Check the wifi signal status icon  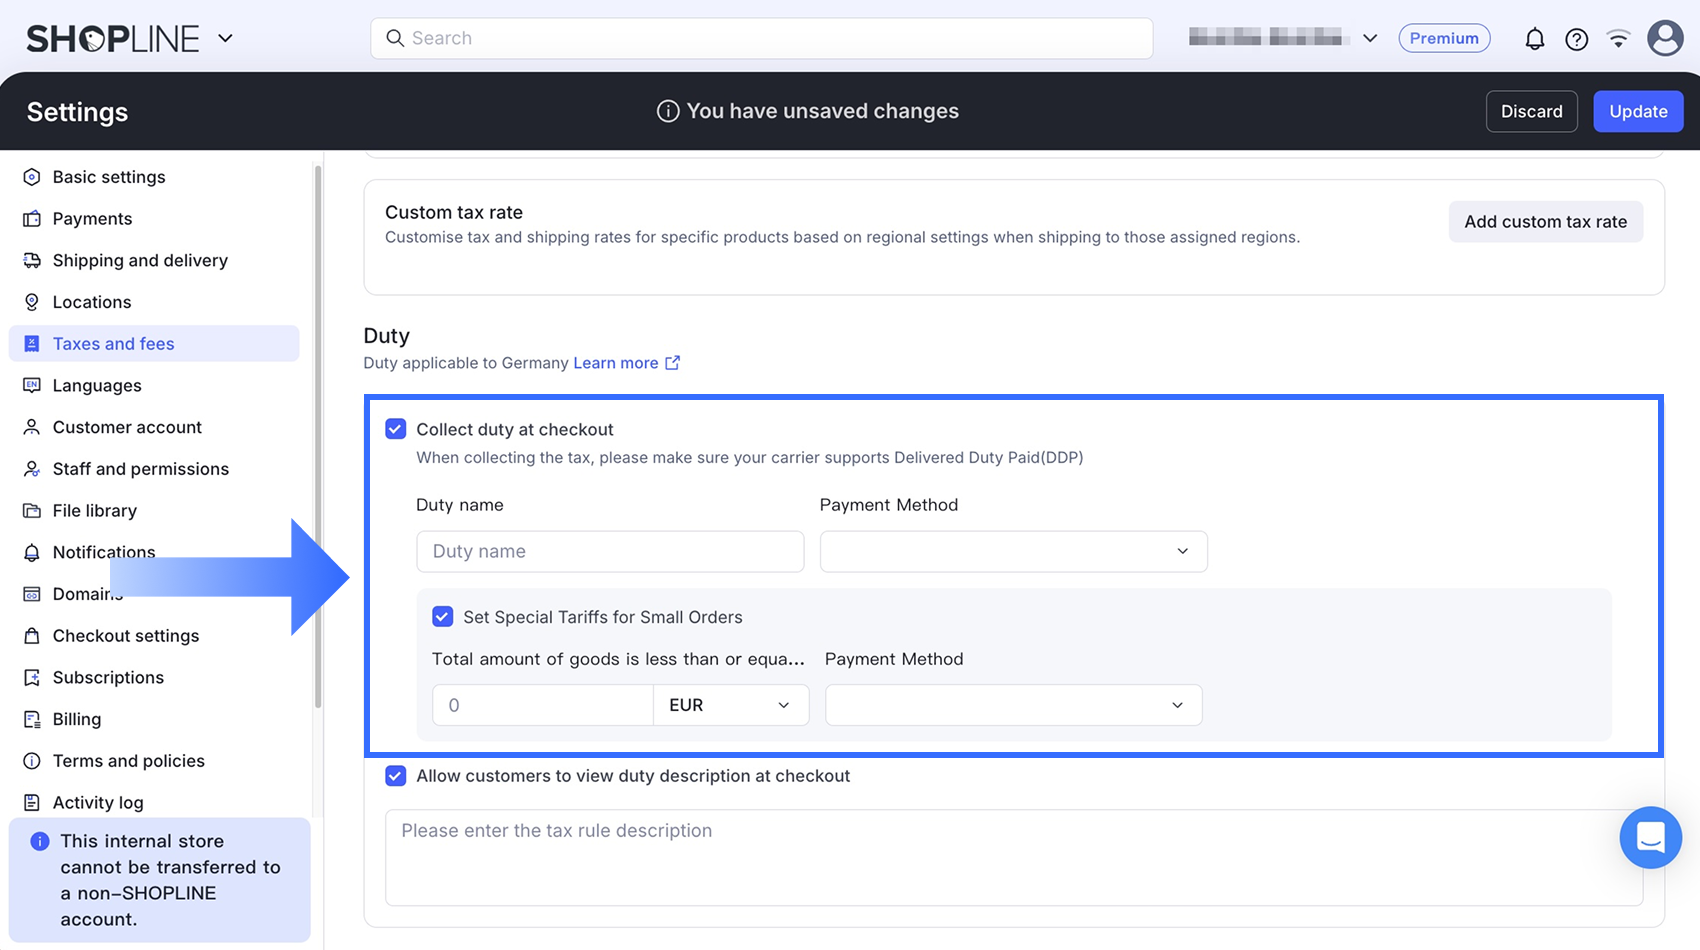tap(1618, 39)
